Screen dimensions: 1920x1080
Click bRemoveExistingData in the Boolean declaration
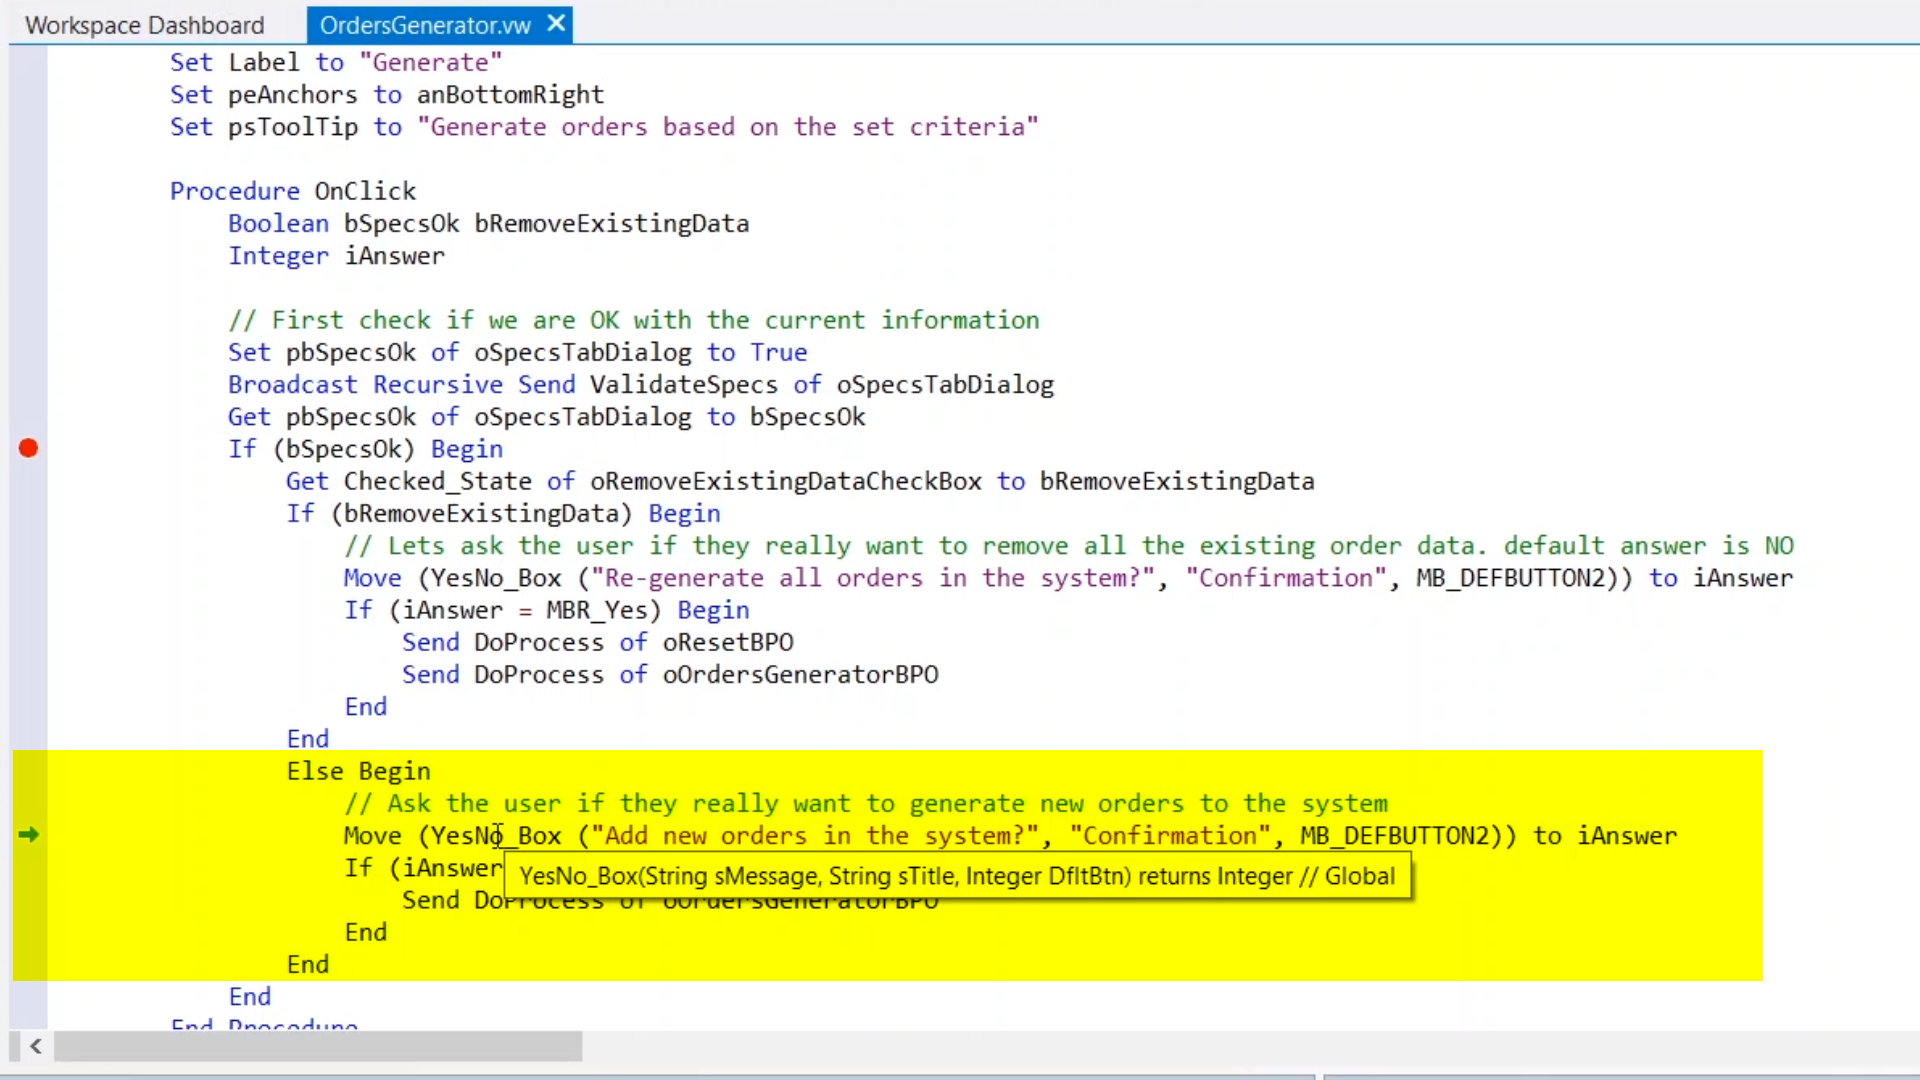(611, 223)
